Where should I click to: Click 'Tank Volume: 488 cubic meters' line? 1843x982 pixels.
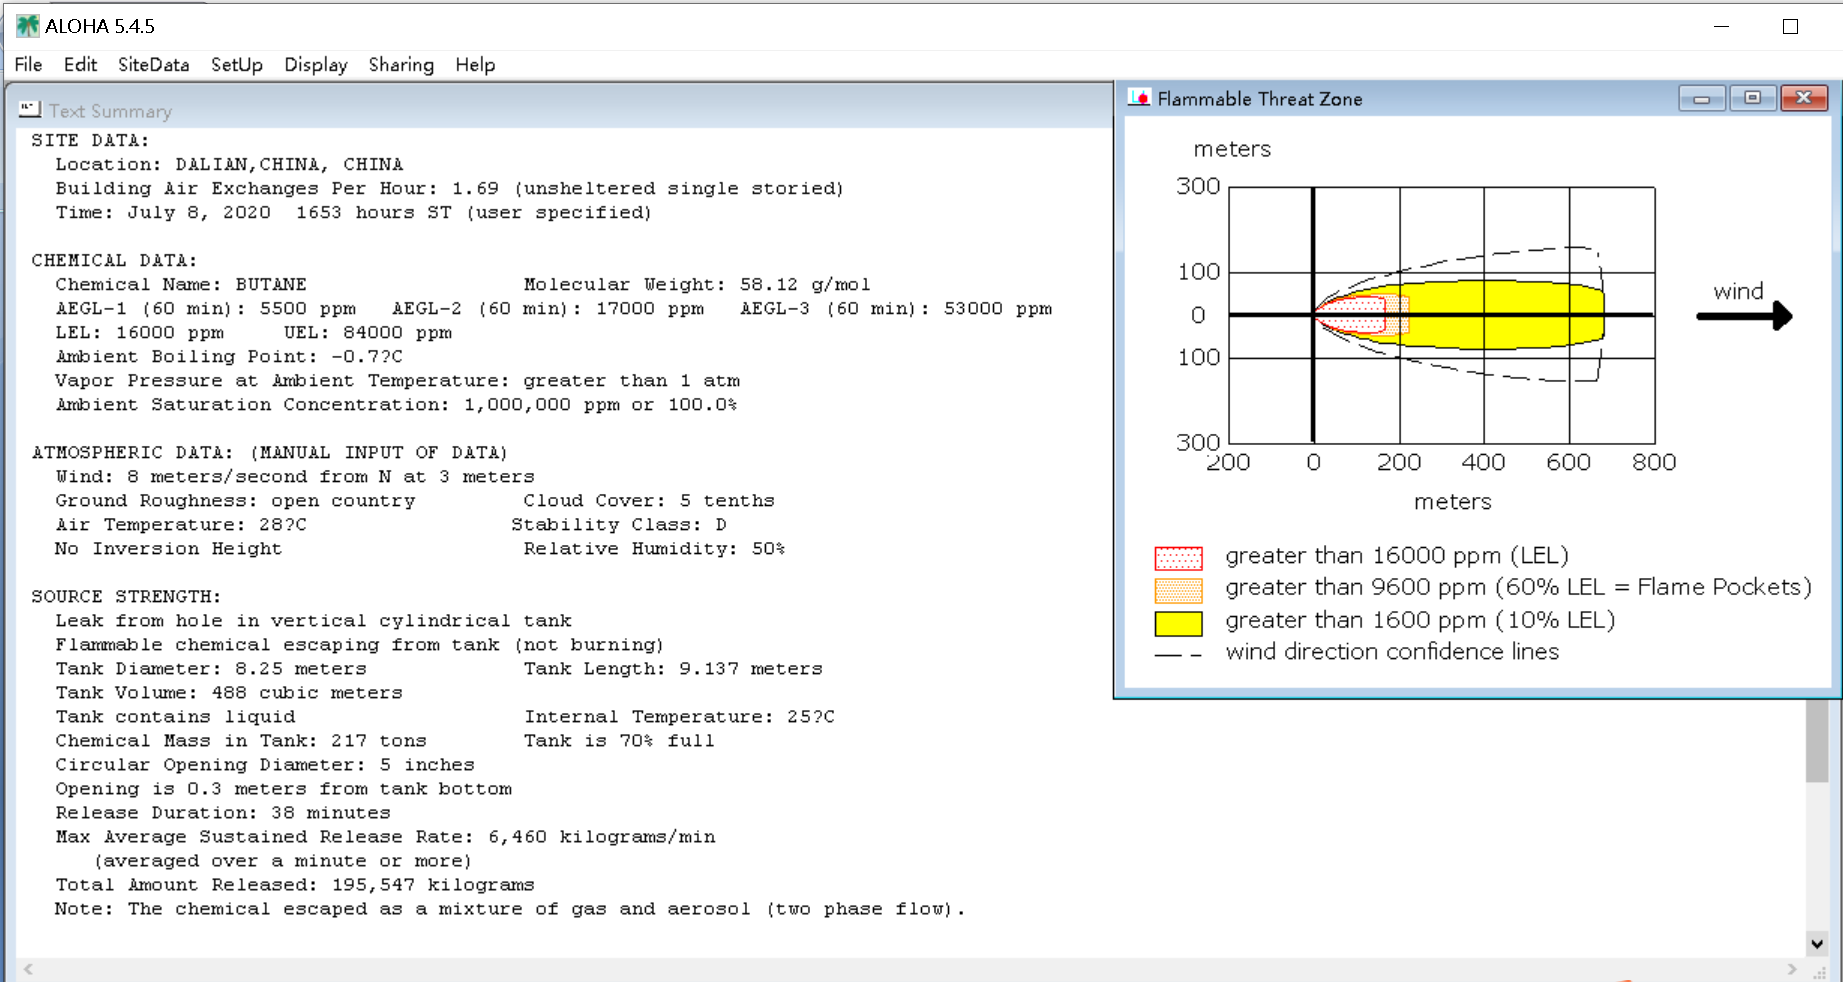(229, 693)
